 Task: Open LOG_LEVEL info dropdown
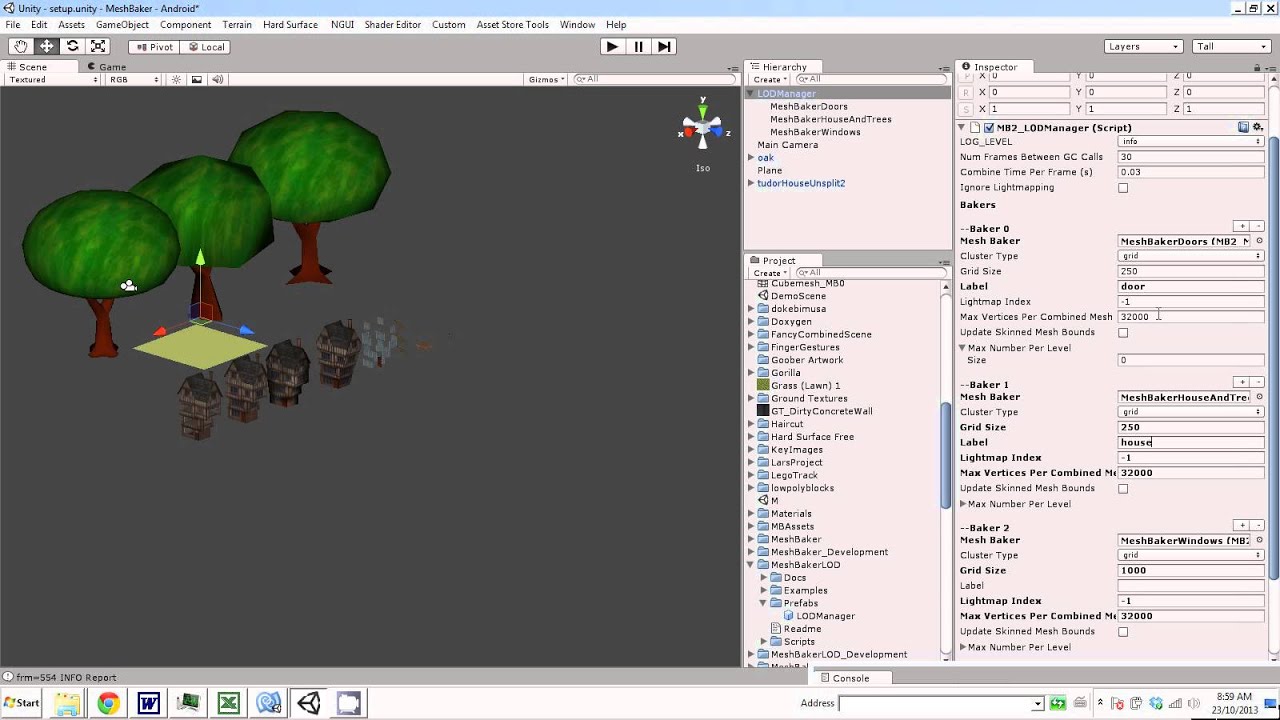[x=1190, y=142]
